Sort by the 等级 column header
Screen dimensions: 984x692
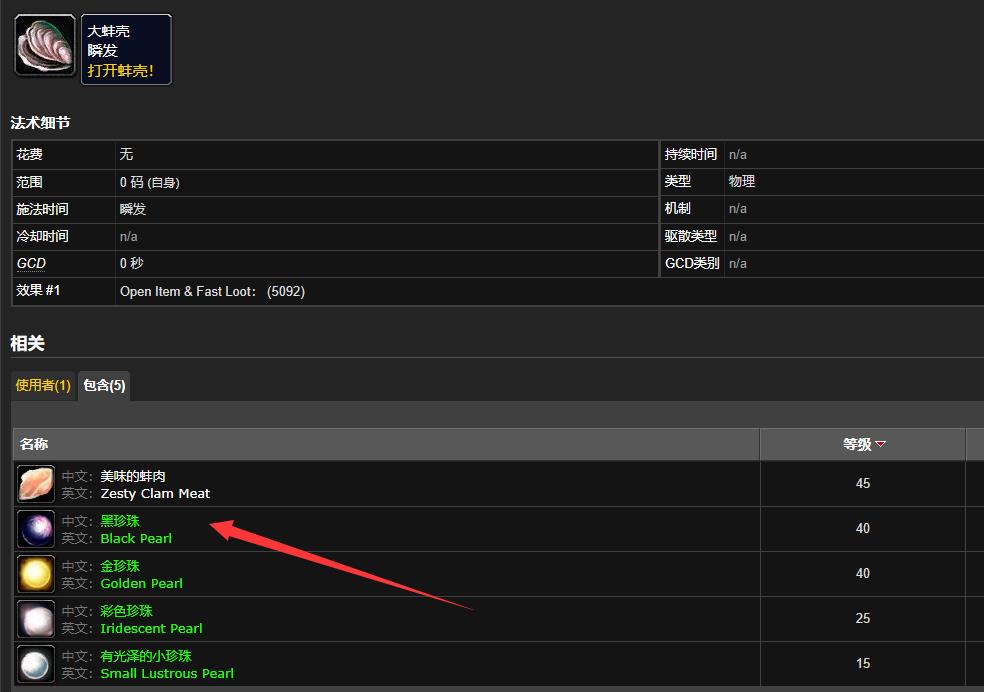(863, 444)
